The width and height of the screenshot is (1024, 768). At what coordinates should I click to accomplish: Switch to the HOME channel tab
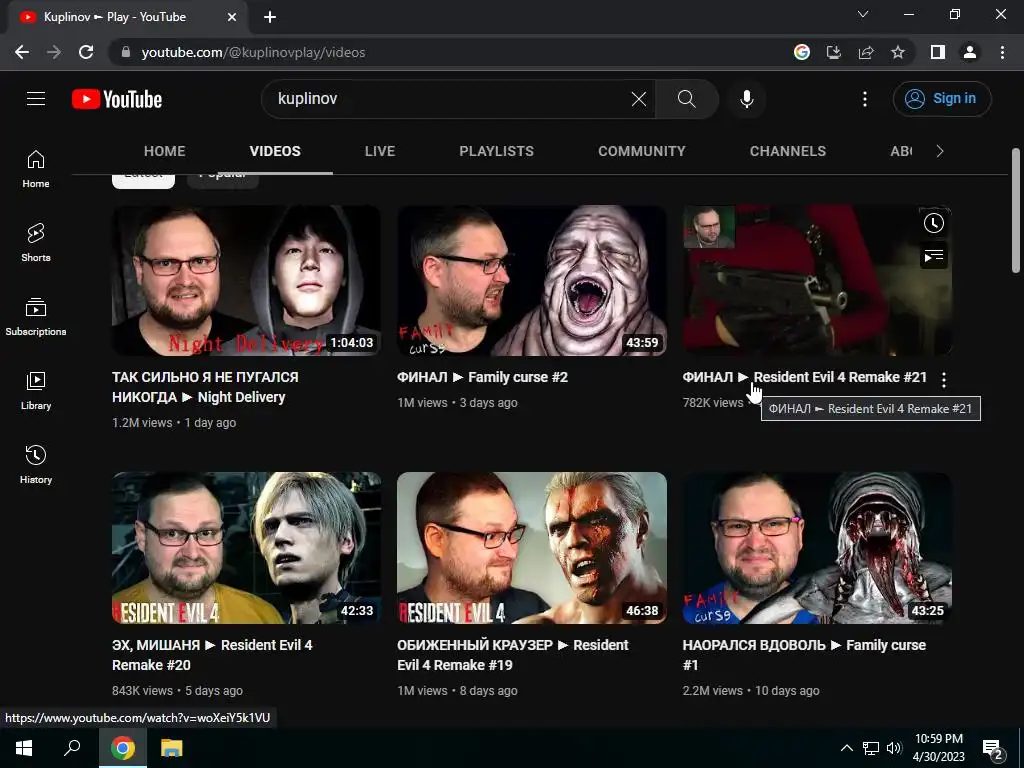(x=165, y=151)
